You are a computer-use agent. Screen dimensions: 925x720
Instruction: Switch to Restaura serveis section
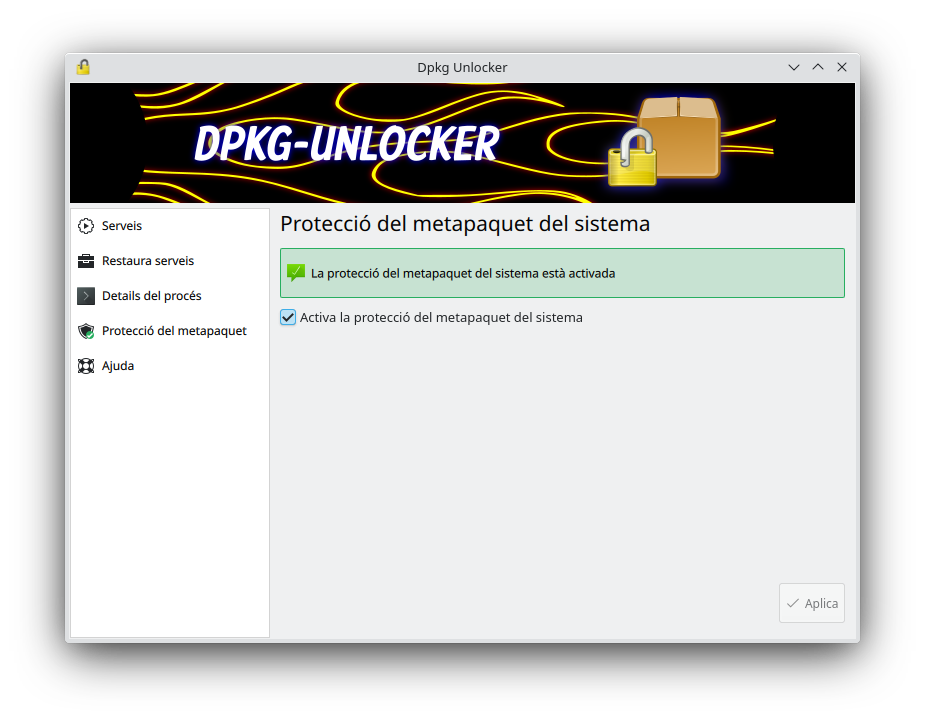(148, 261)
